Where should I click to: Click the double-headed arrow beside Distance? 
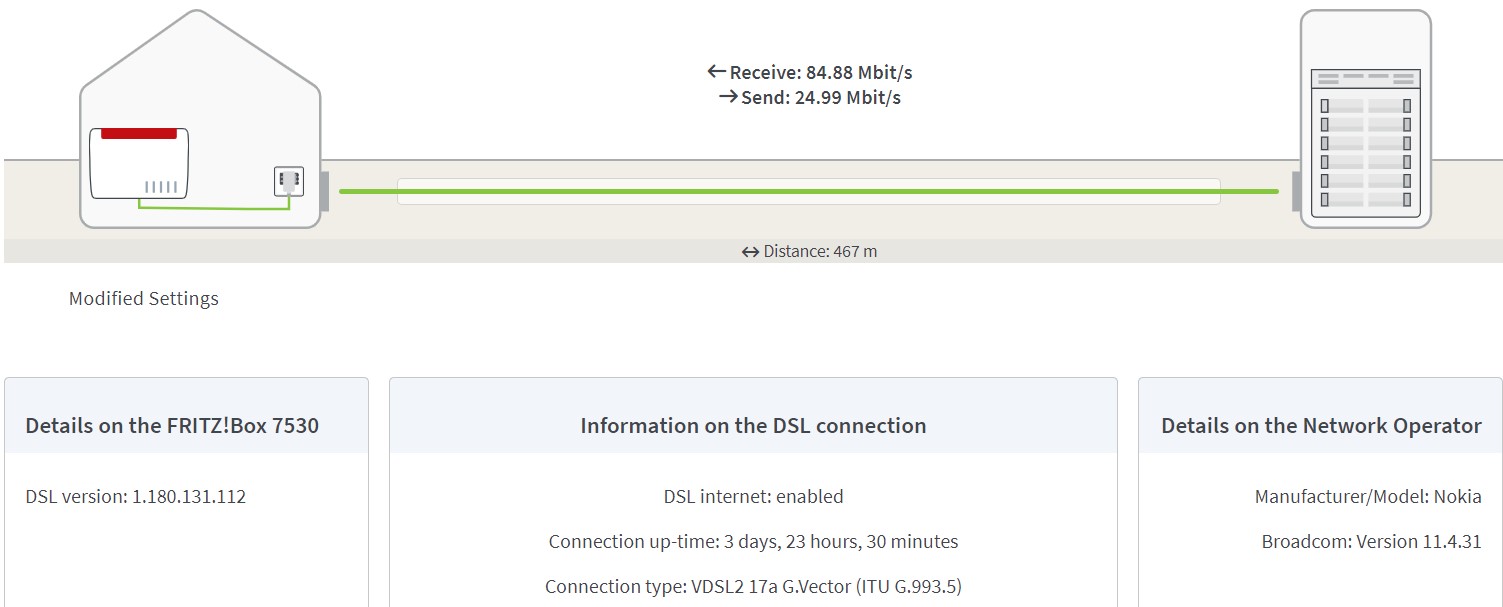pyautogui.click(x=750, y=252)
